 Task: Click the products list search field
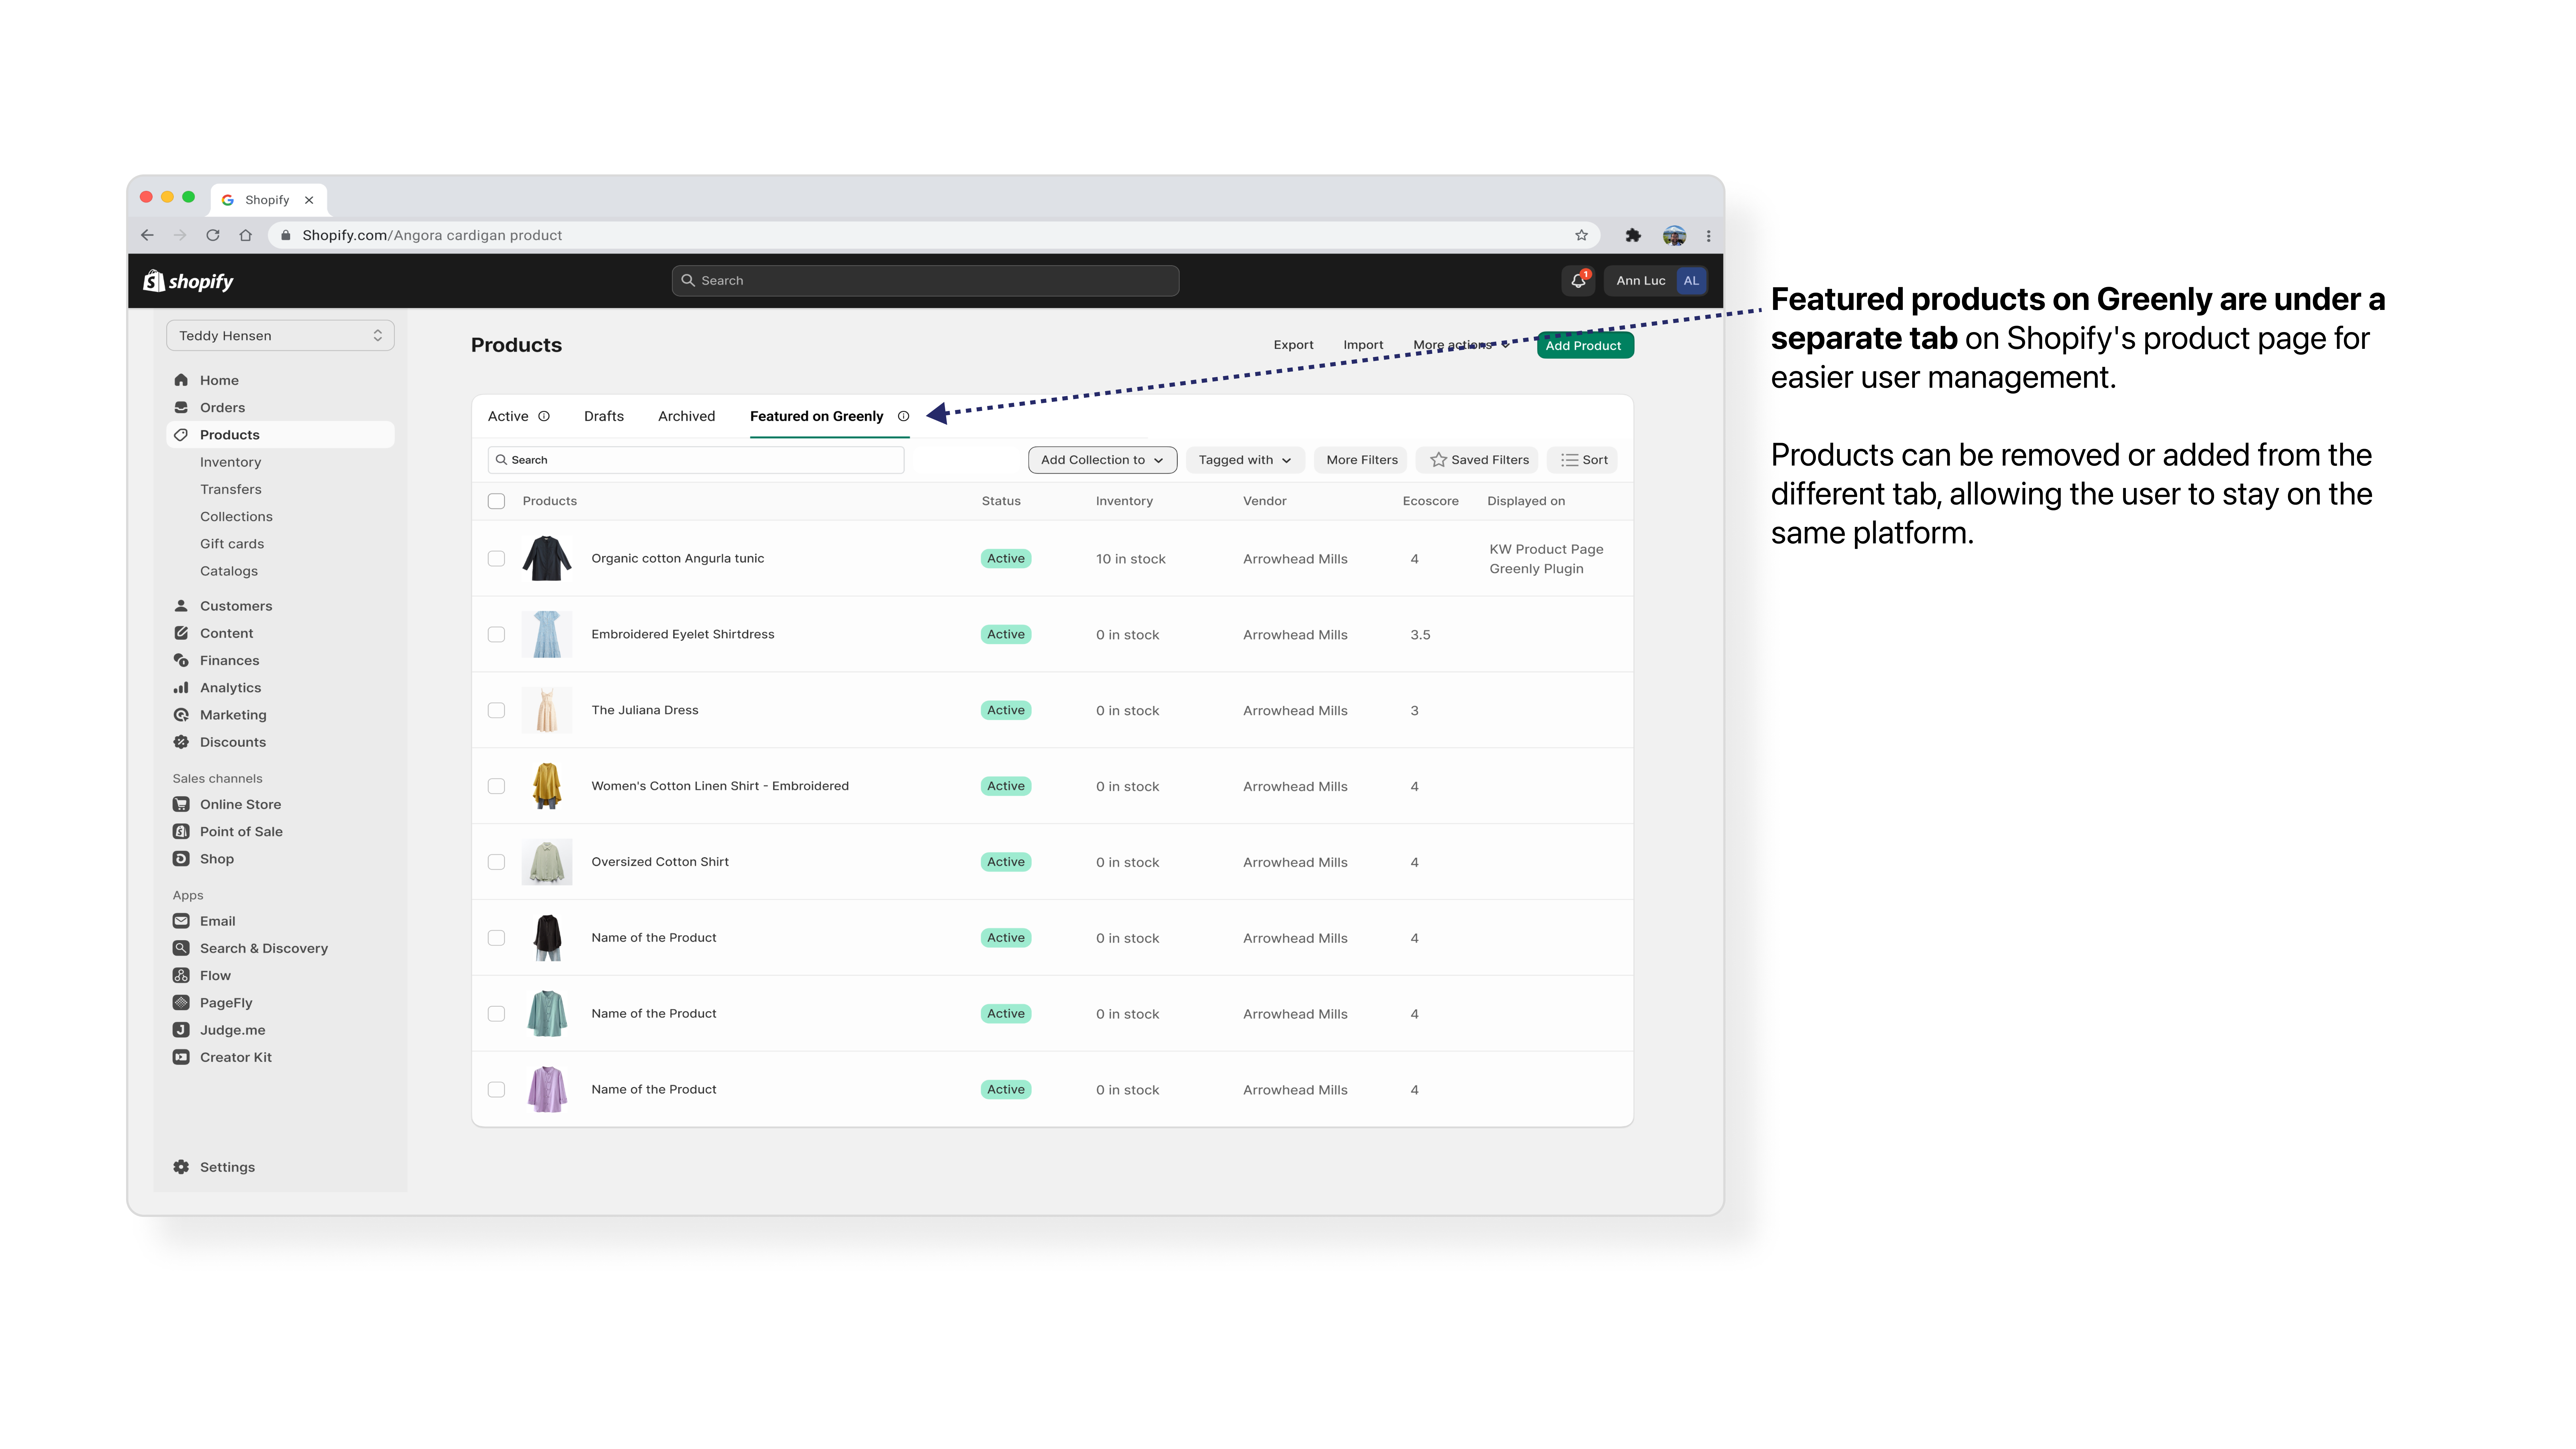click(696, 460)
